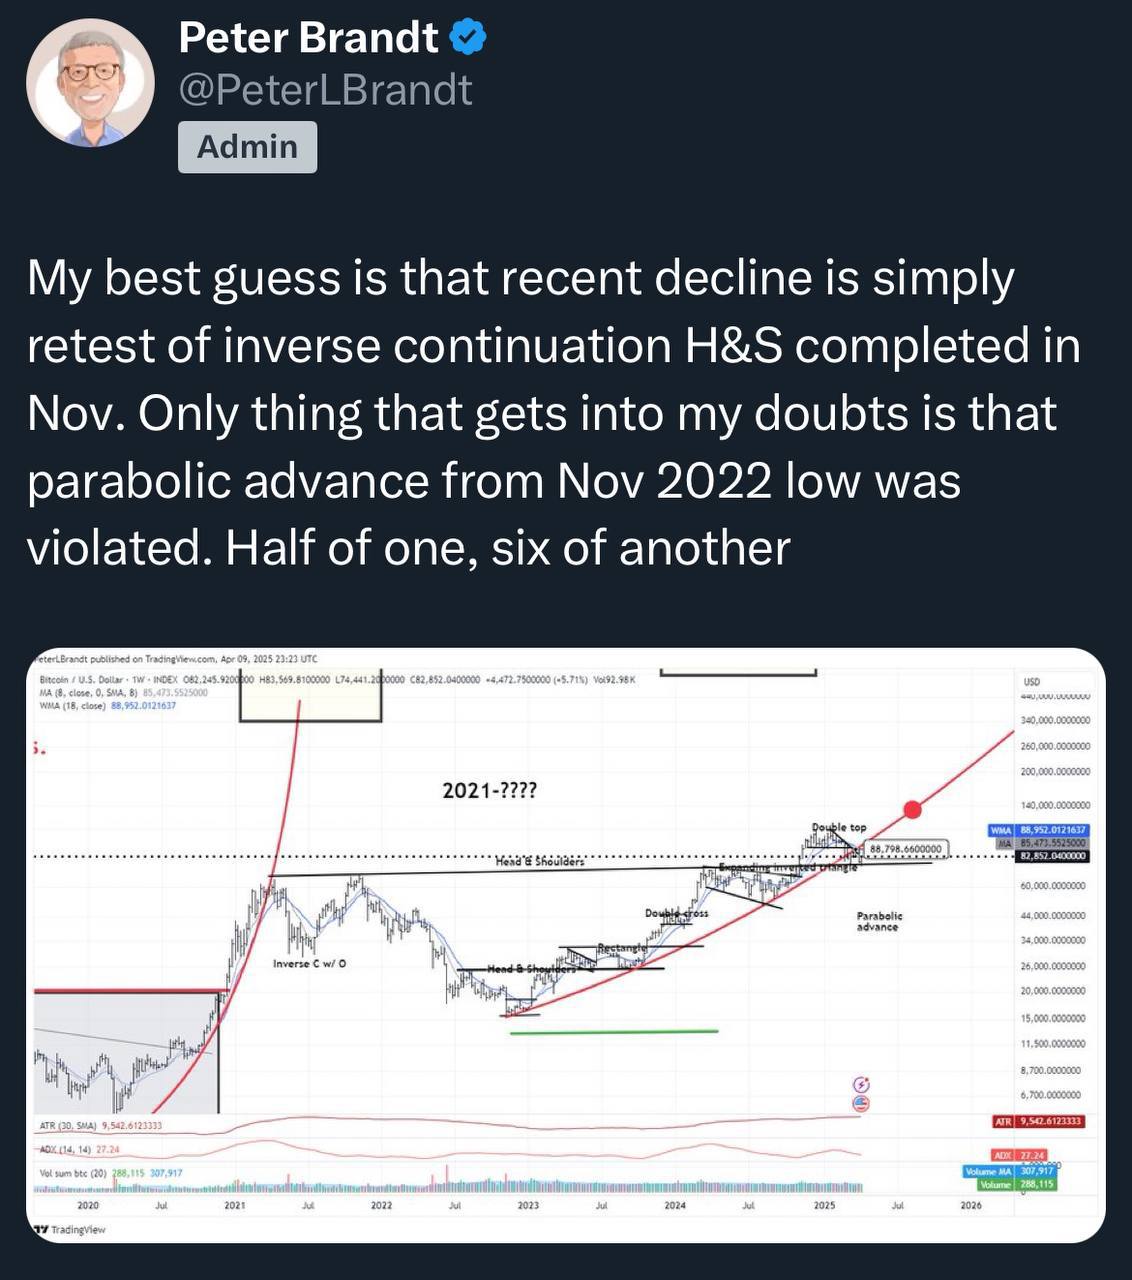Screen dimensions: 1132x1280
Task: Click the 88,798.66 price callout box
Action: 905,849
